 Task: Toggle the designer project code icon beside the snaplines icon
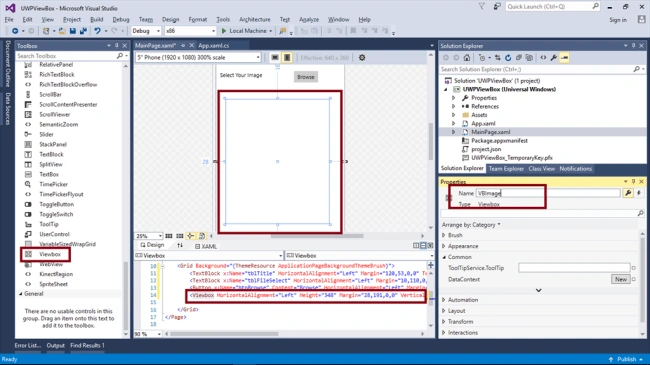pos(202,236)
